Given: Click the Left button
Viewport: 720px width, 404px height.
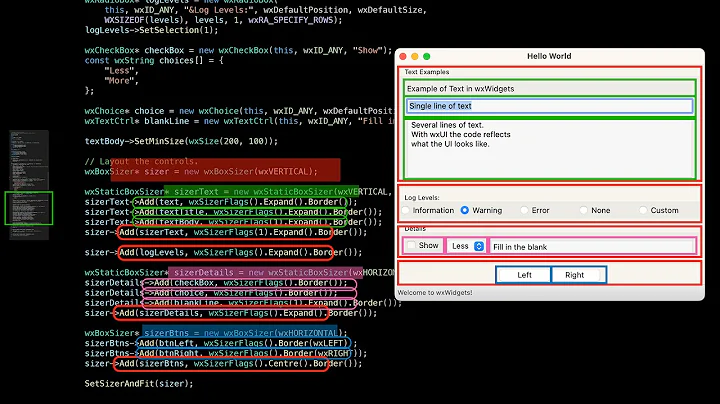Looking at the screenshot, I should click(x=524, y=275).
